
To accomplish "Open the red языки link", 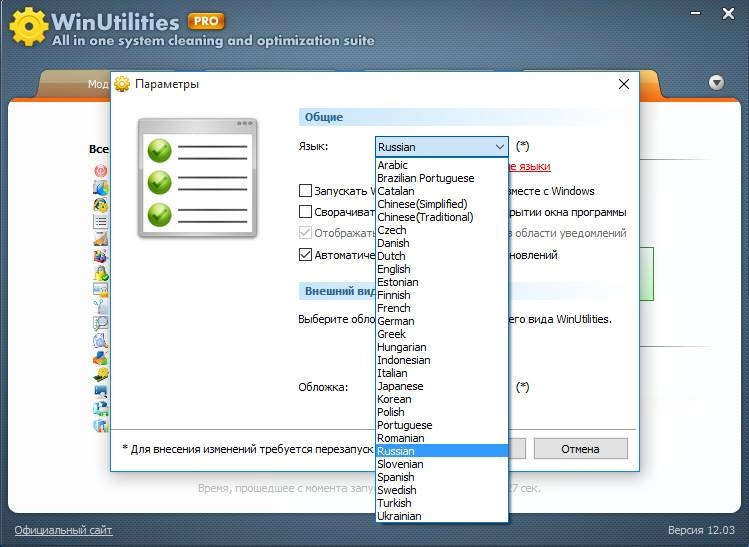I will pos(530,166).
